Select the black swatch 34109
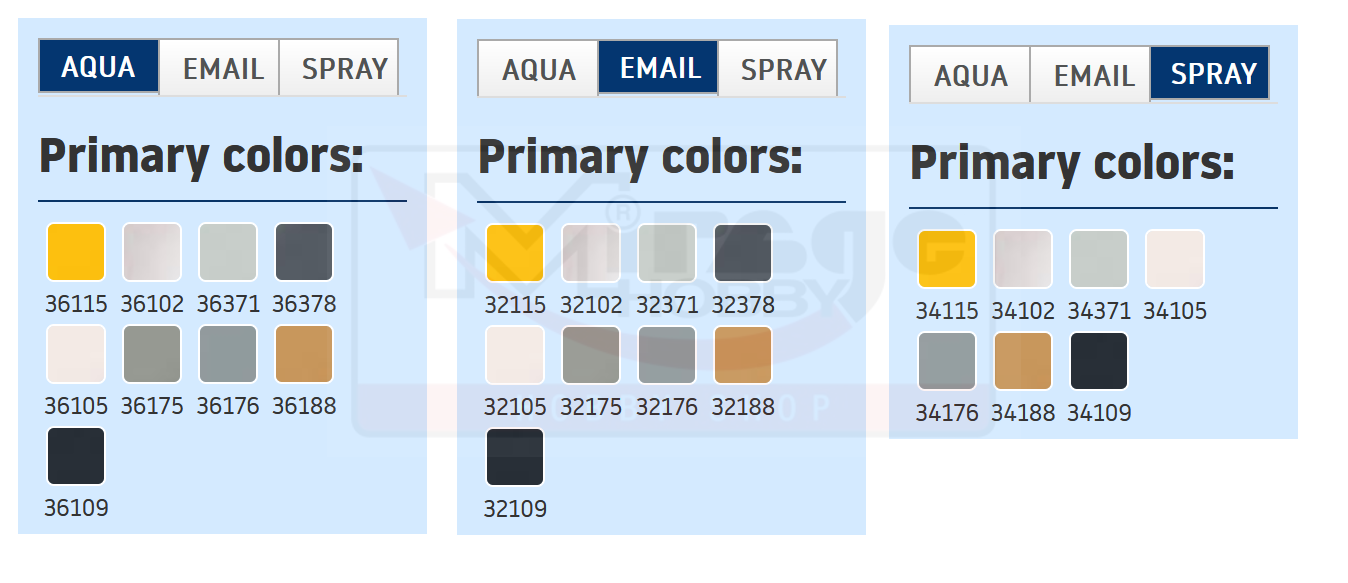 [x=1099, y=361]
